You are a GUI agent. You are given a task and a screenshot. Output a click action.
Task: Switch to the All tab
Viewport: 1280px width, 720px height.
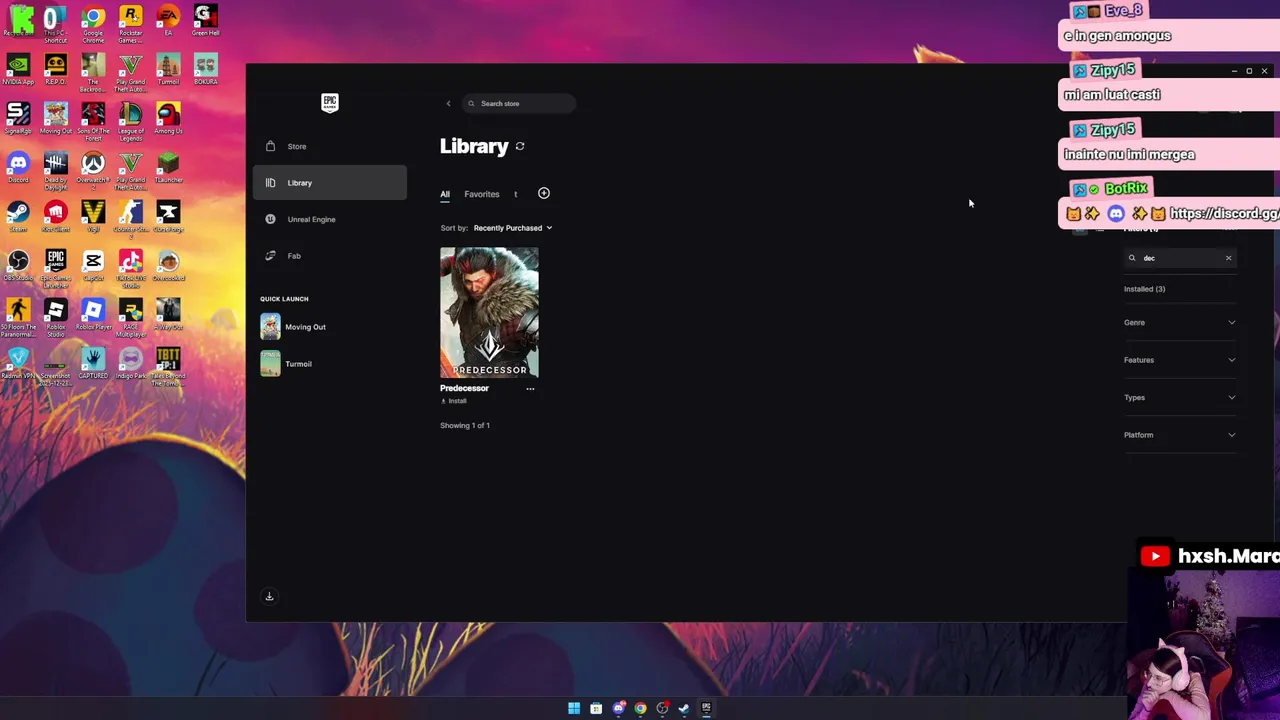(x=445, y=194)
